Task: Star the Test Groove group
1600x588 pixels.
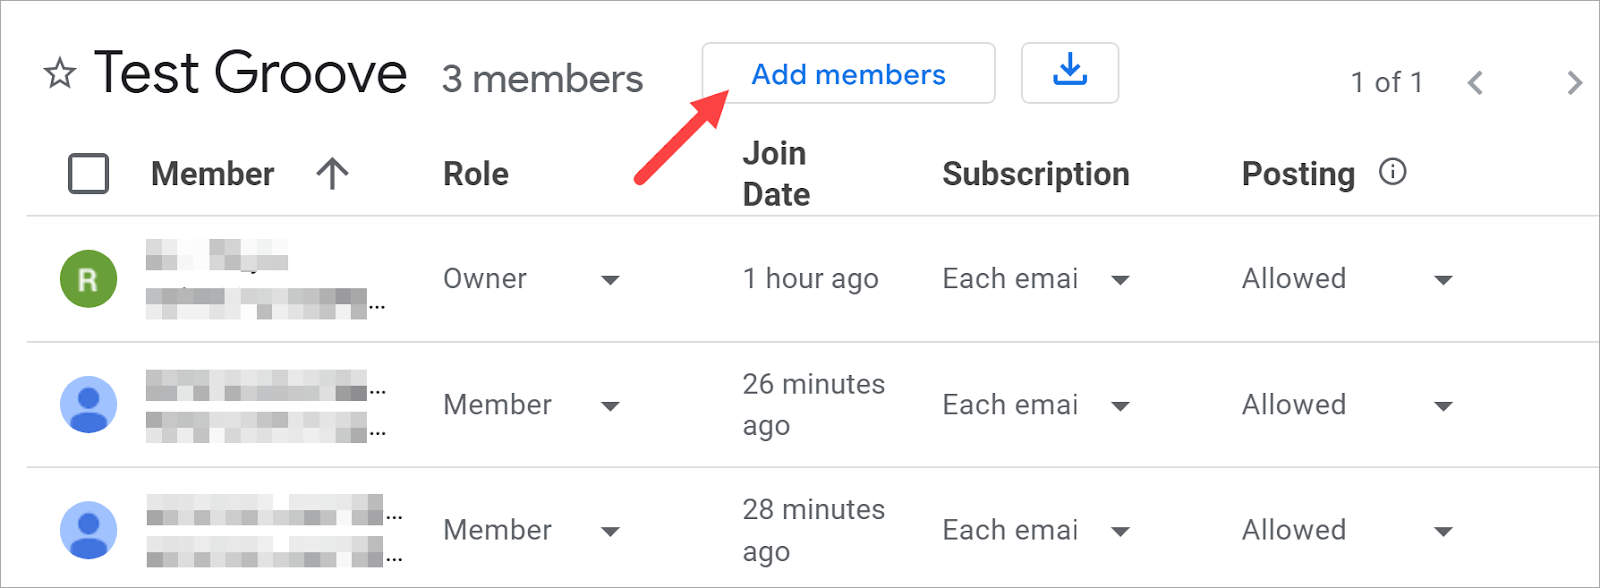Action: [60, 74]
